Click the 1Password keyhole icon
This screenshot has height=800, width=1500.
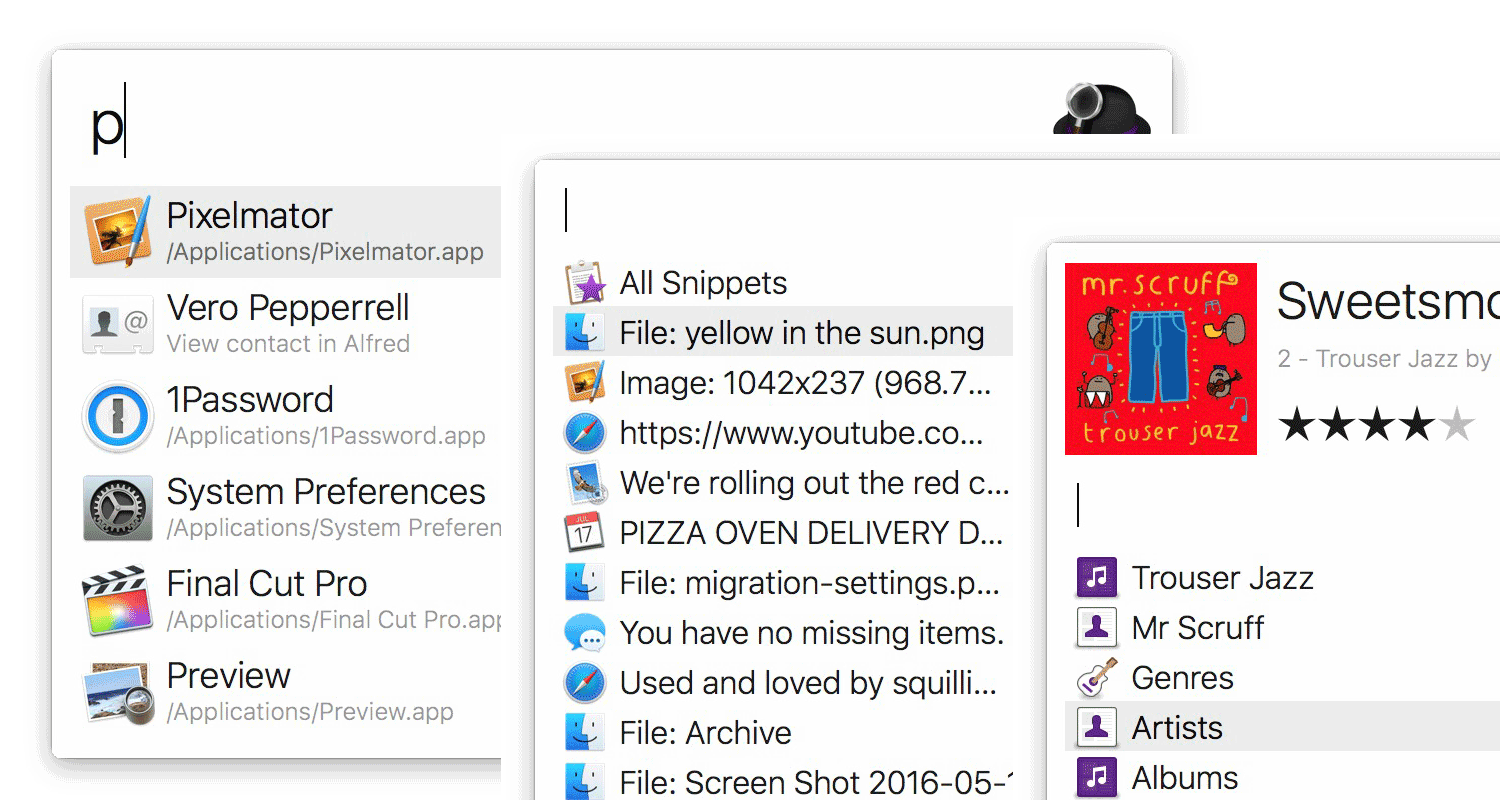pyautogui.click(x=118, y=416)
